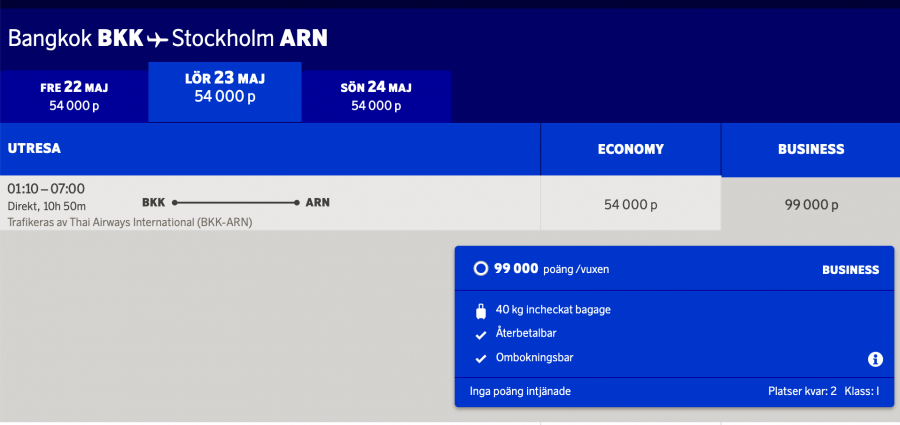Screen dimensions: 900x425
Task: Click the Thai Airways International operator text
Action: point(130,222)
